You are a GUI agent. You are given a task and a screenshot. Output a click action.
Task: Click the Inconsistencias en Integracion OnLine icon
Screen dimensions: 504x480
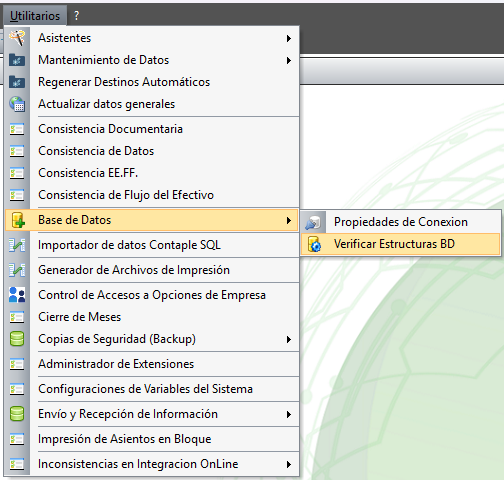(x=17, y=464)
